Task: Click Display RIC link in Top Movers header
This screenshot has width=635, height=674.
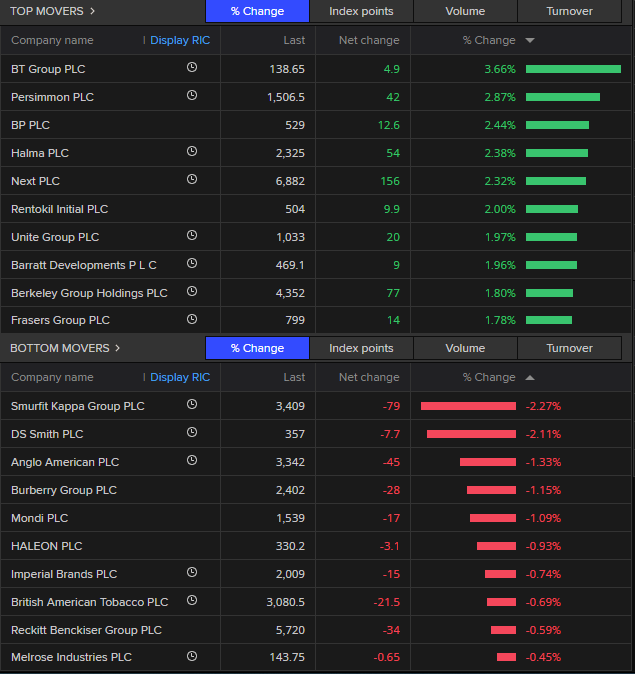Action: coord(180,40)
